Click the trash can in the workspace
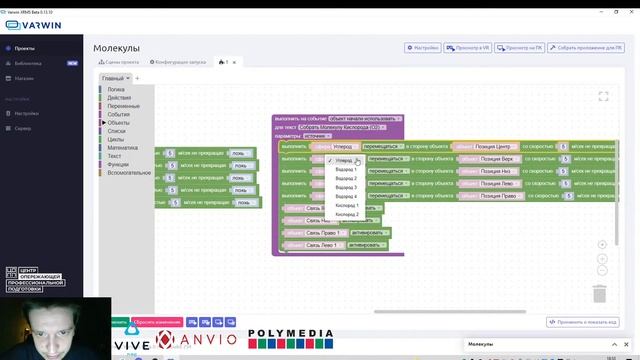Viewport: 640px width, 360px height. 599,293
